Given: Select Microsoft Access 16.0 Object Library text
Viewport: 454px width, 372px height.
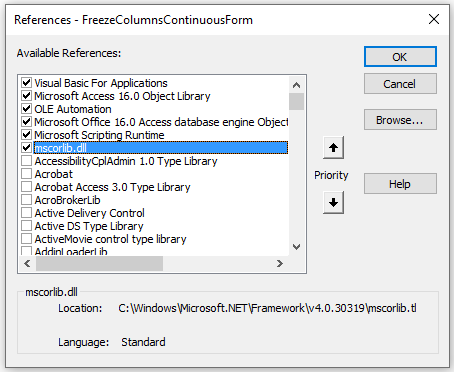Looking at the screenshot, I should [122, 96].
